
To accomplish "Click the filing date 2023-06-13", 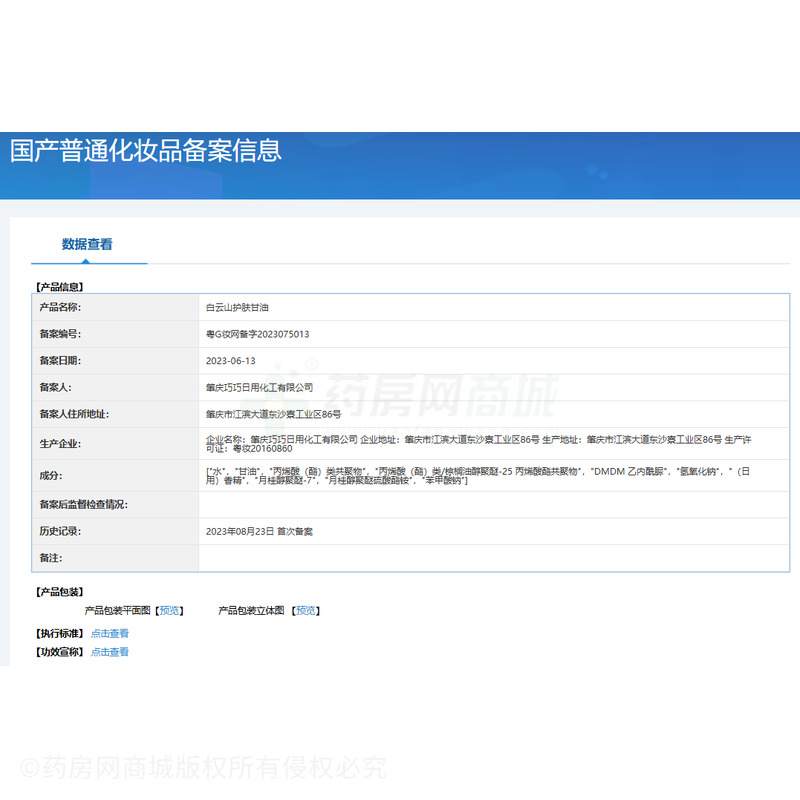I will [230, 361].
